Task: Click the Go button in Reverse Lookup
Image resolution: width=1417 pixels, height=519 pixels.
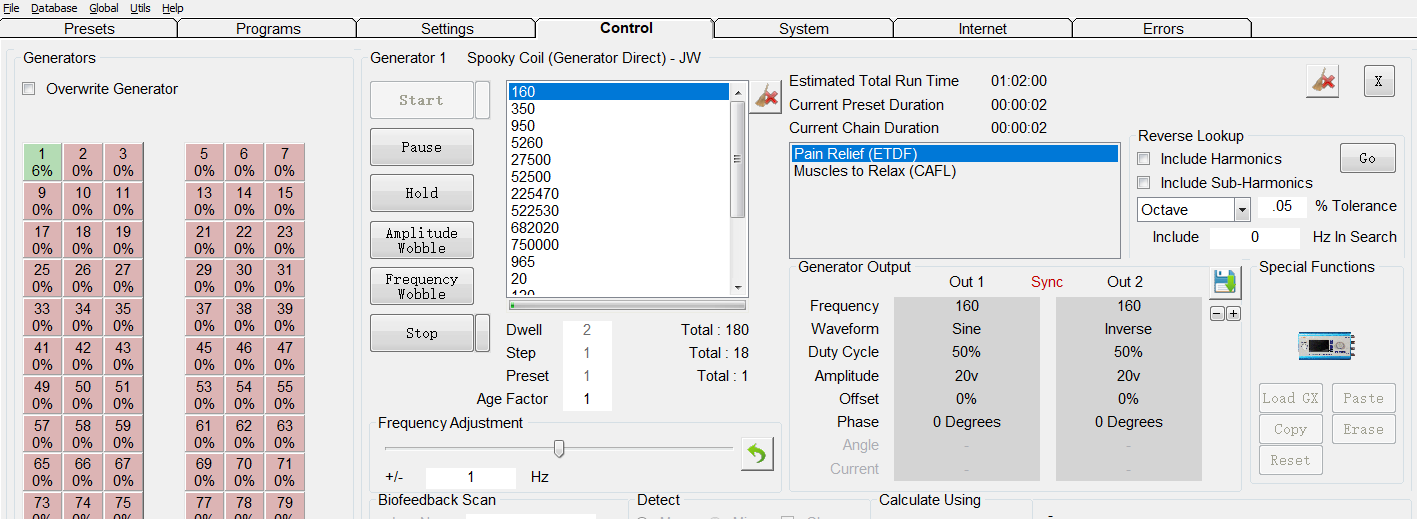Action: [x=1366, y=158]
